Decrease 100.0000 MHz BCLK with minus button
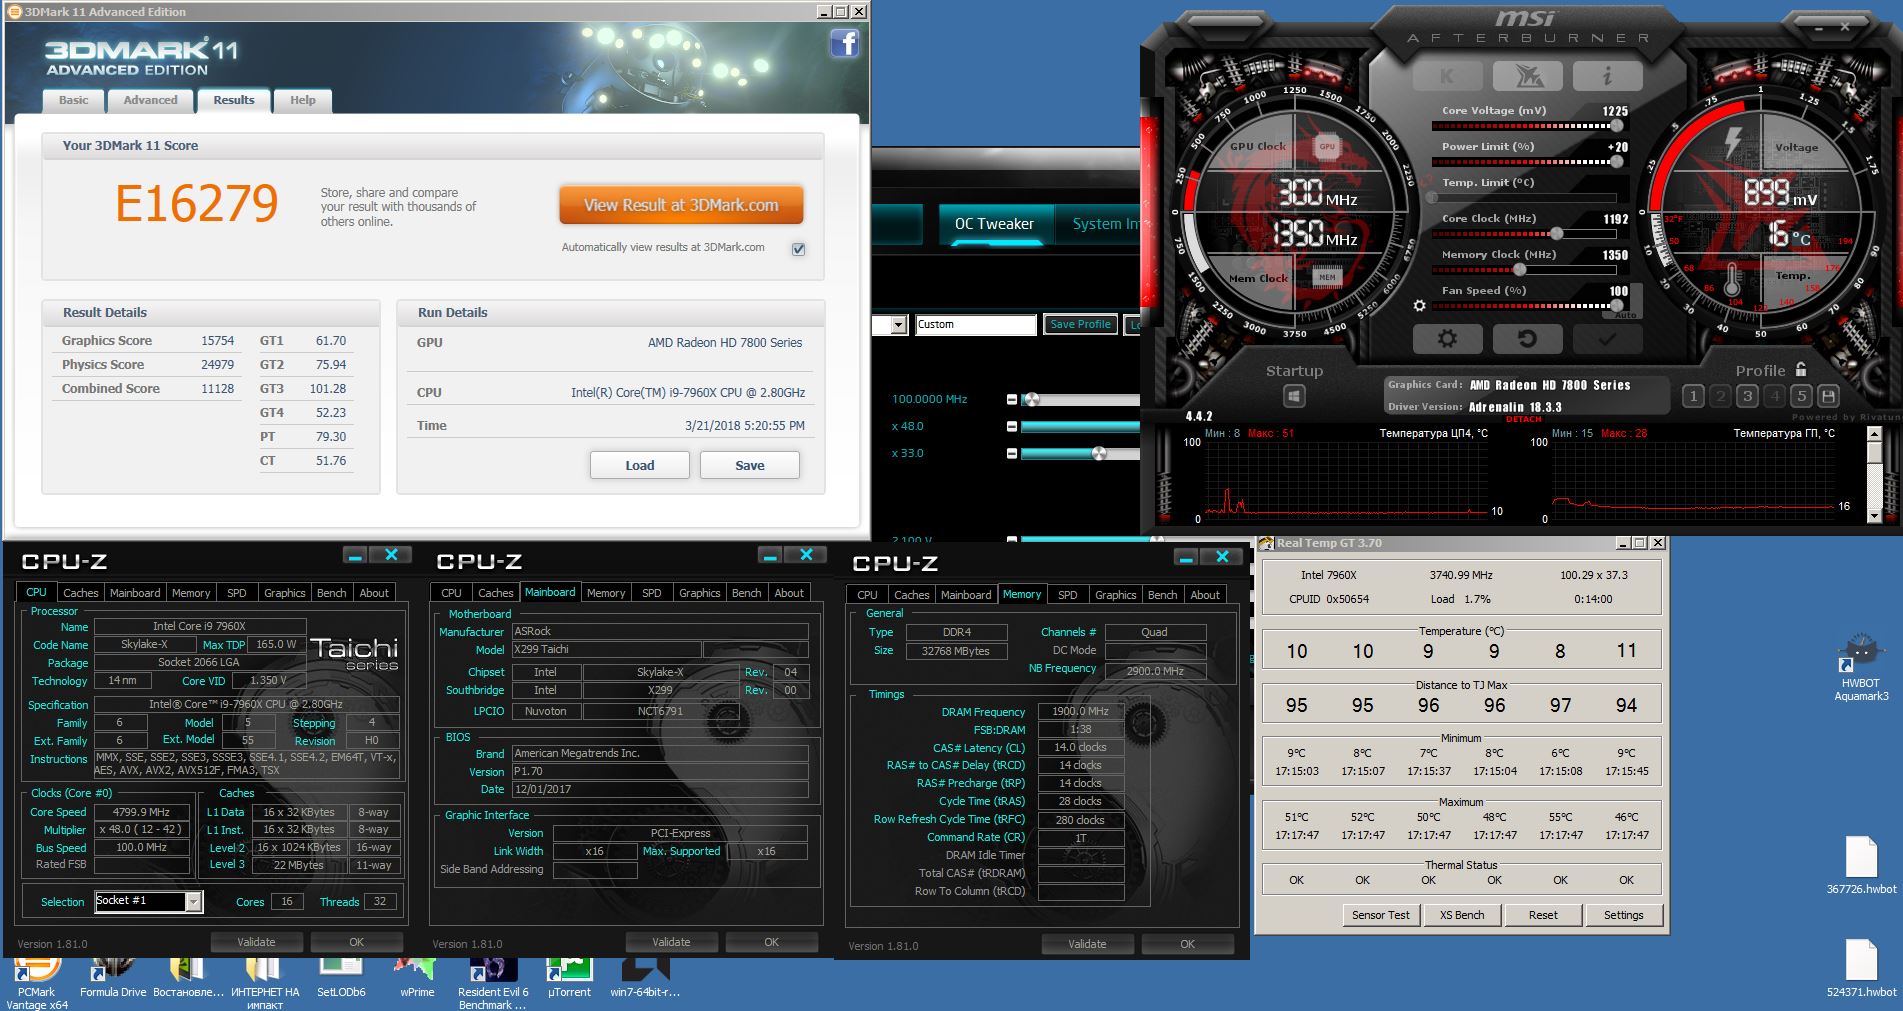 (x=1011, y=399)
